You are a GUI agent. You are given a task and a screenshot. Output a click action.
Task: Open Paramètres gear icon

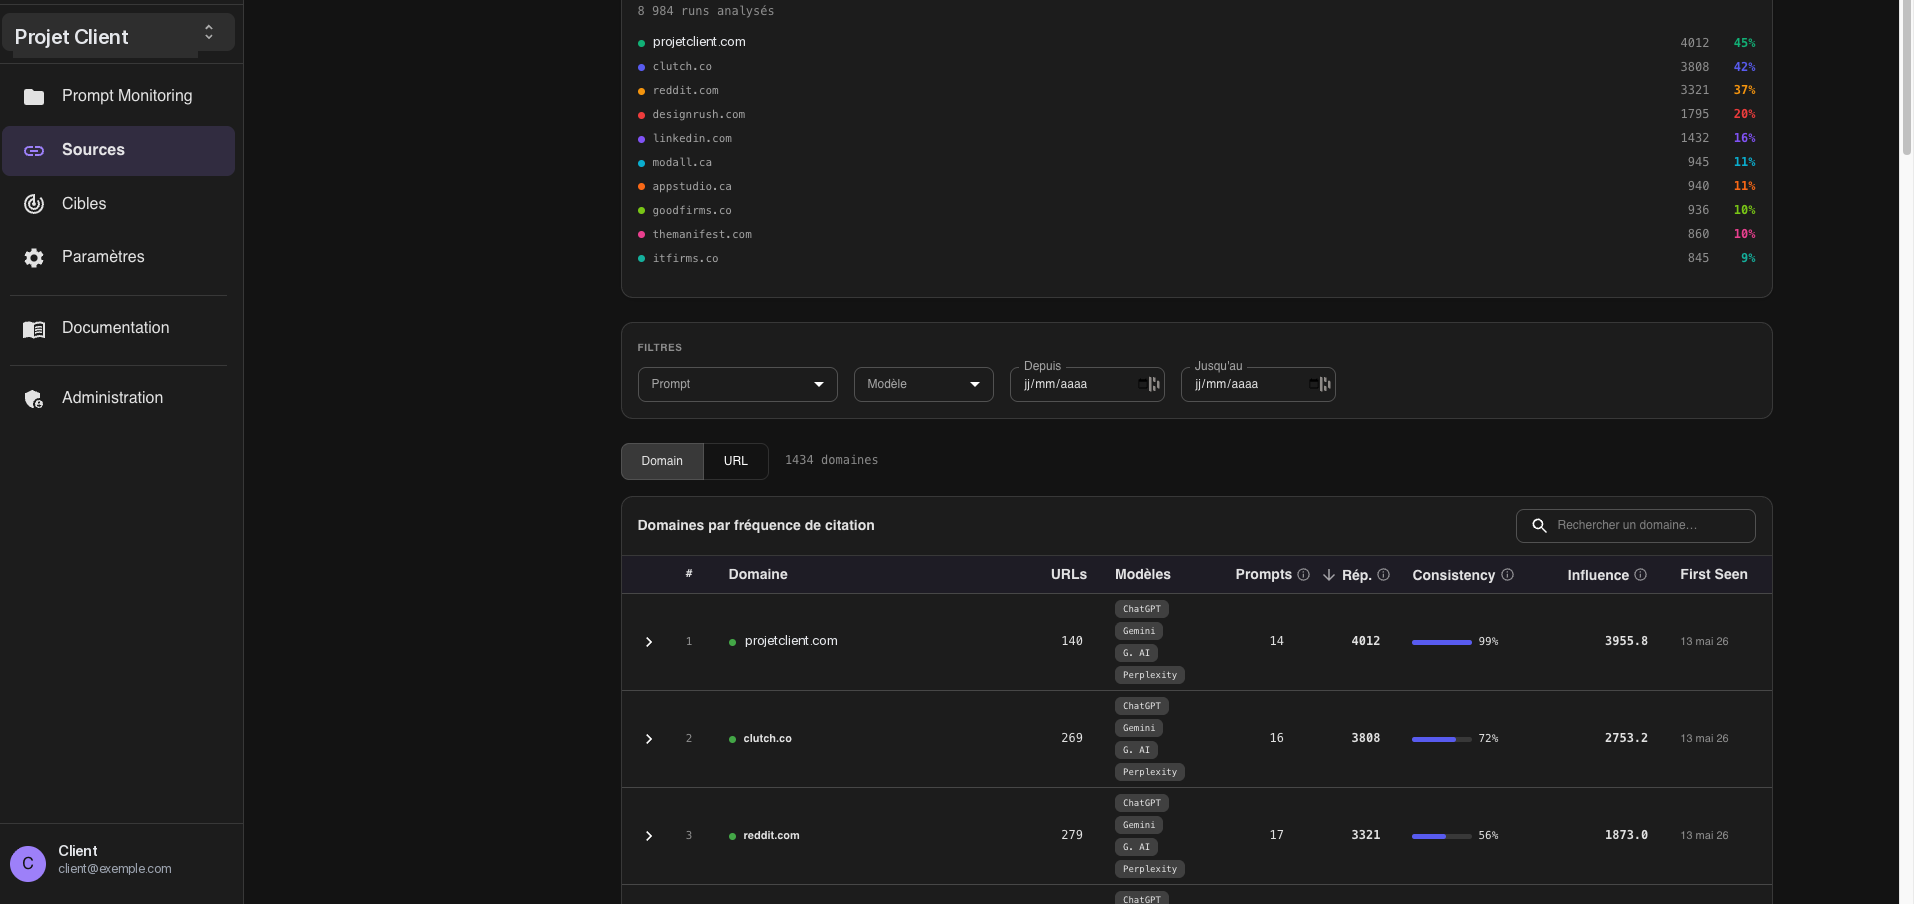(x=34, y=258)
